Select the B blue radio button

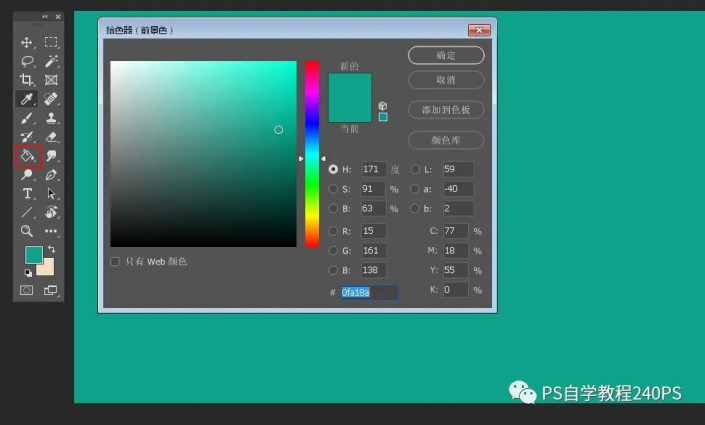point(333,270)
